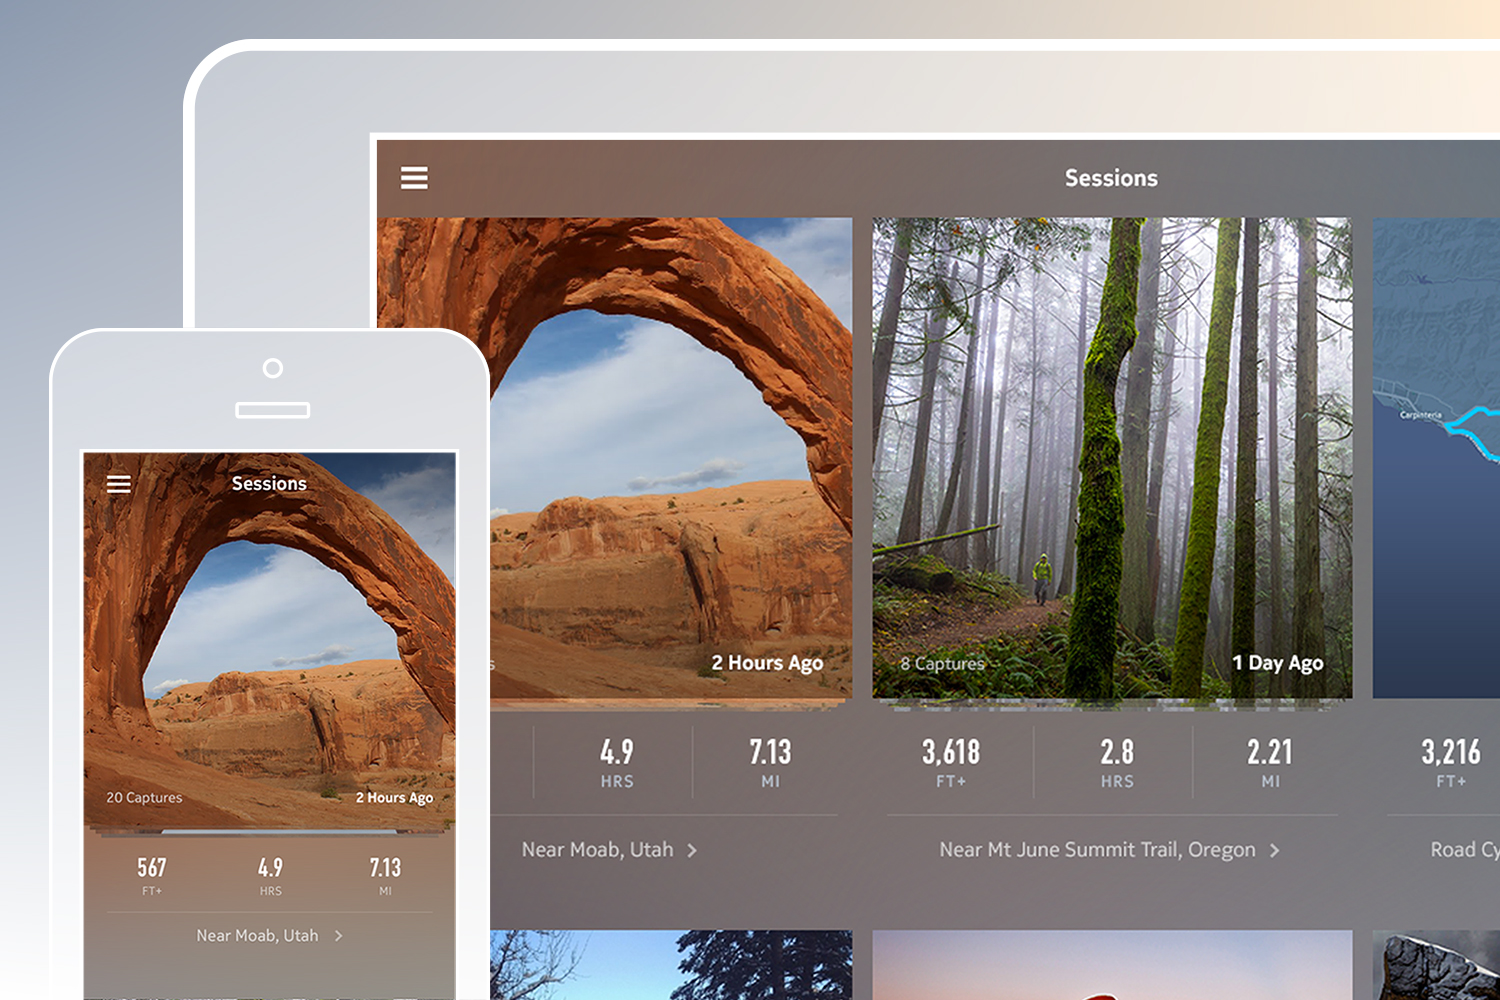Click the 3,618 FT+ stat
The width and height of the screenshot is (1500, 1000).
pos(951,762)
